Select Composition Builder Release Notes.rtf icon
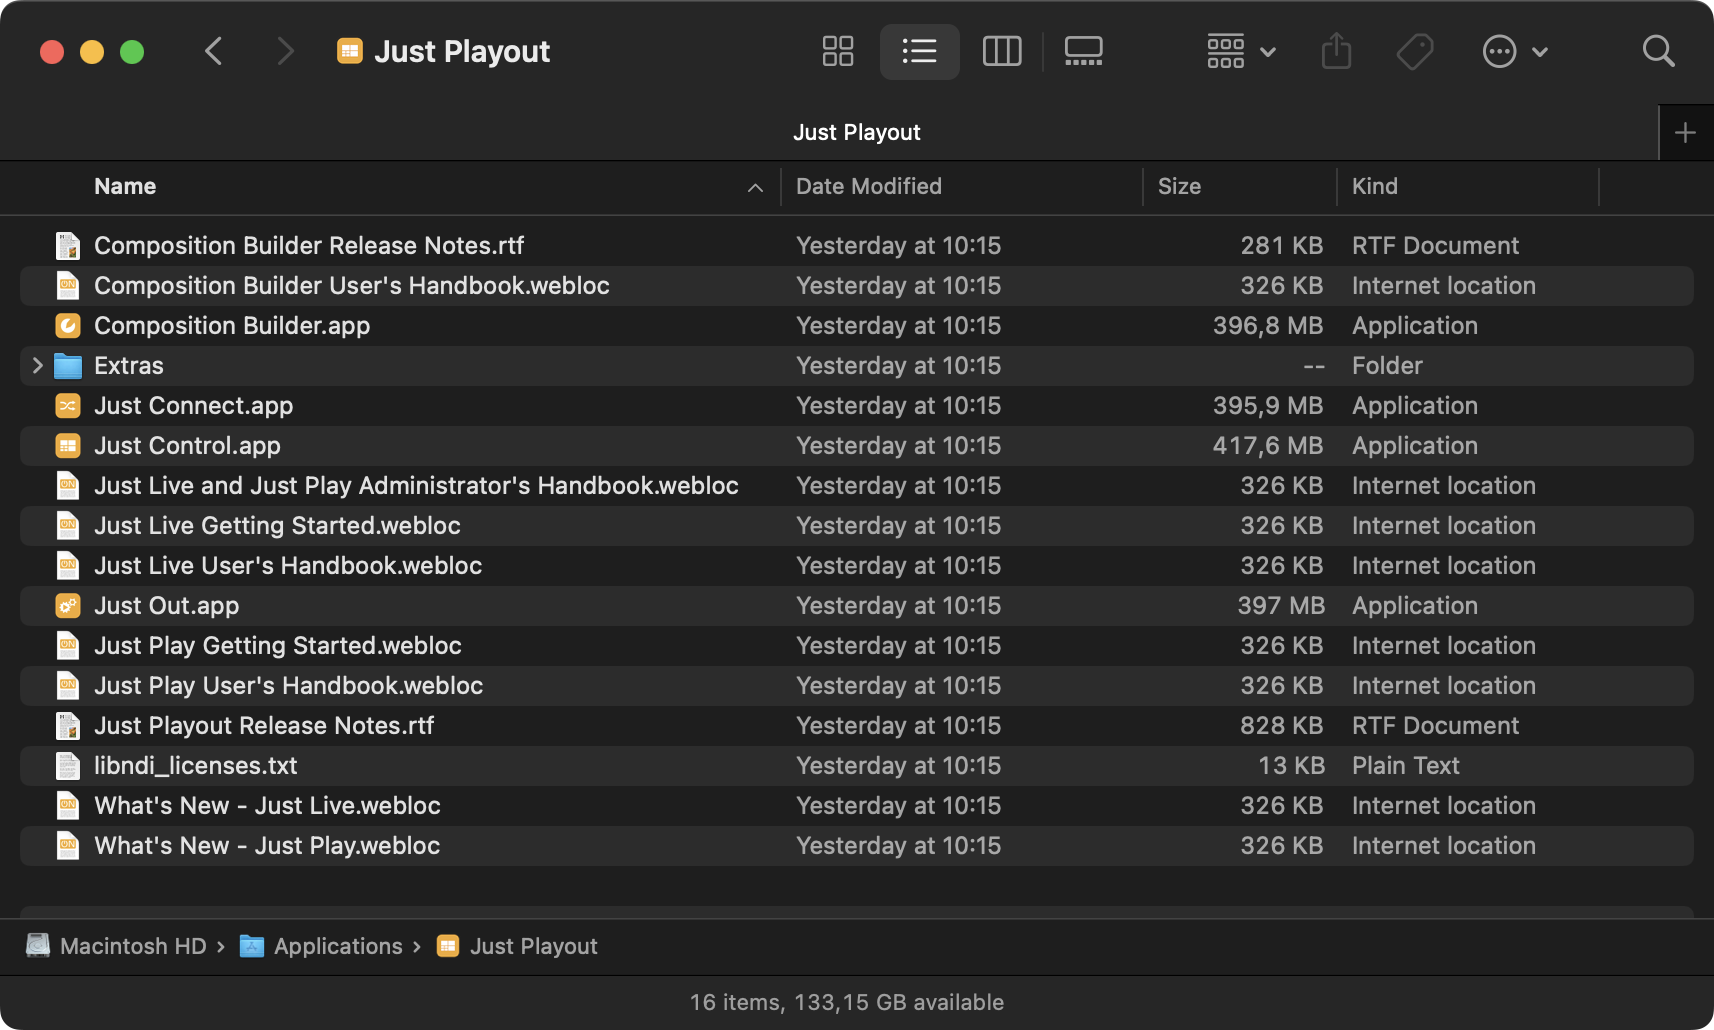 (x=68, y=246)
